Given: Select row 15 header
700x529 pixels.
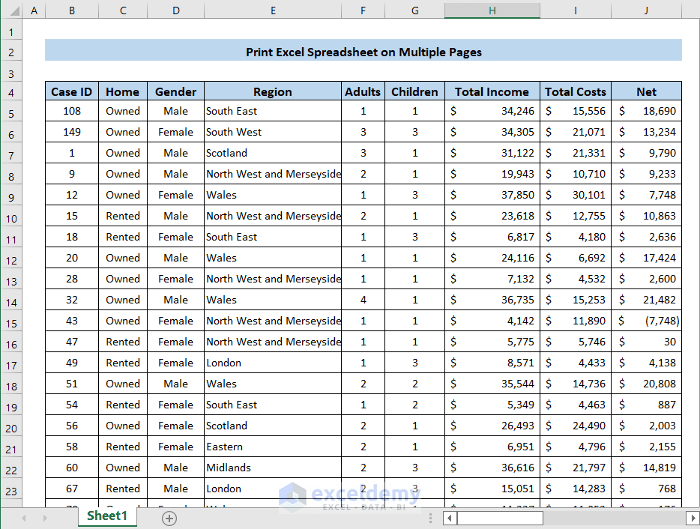Looking at the screenshot, I should point(11,323).
